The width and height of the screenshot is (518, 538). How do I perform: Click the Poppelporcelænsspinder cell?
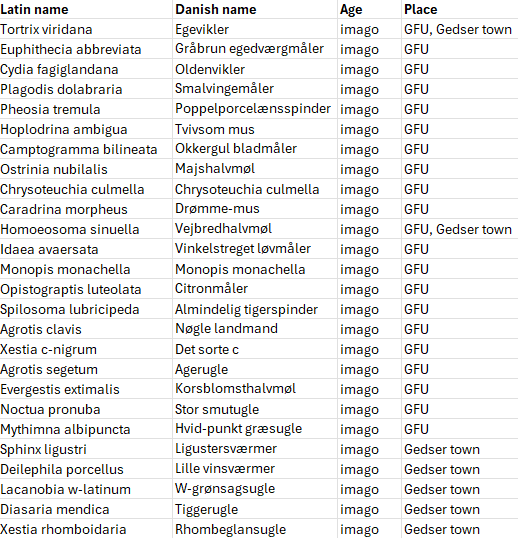[255, 109]
